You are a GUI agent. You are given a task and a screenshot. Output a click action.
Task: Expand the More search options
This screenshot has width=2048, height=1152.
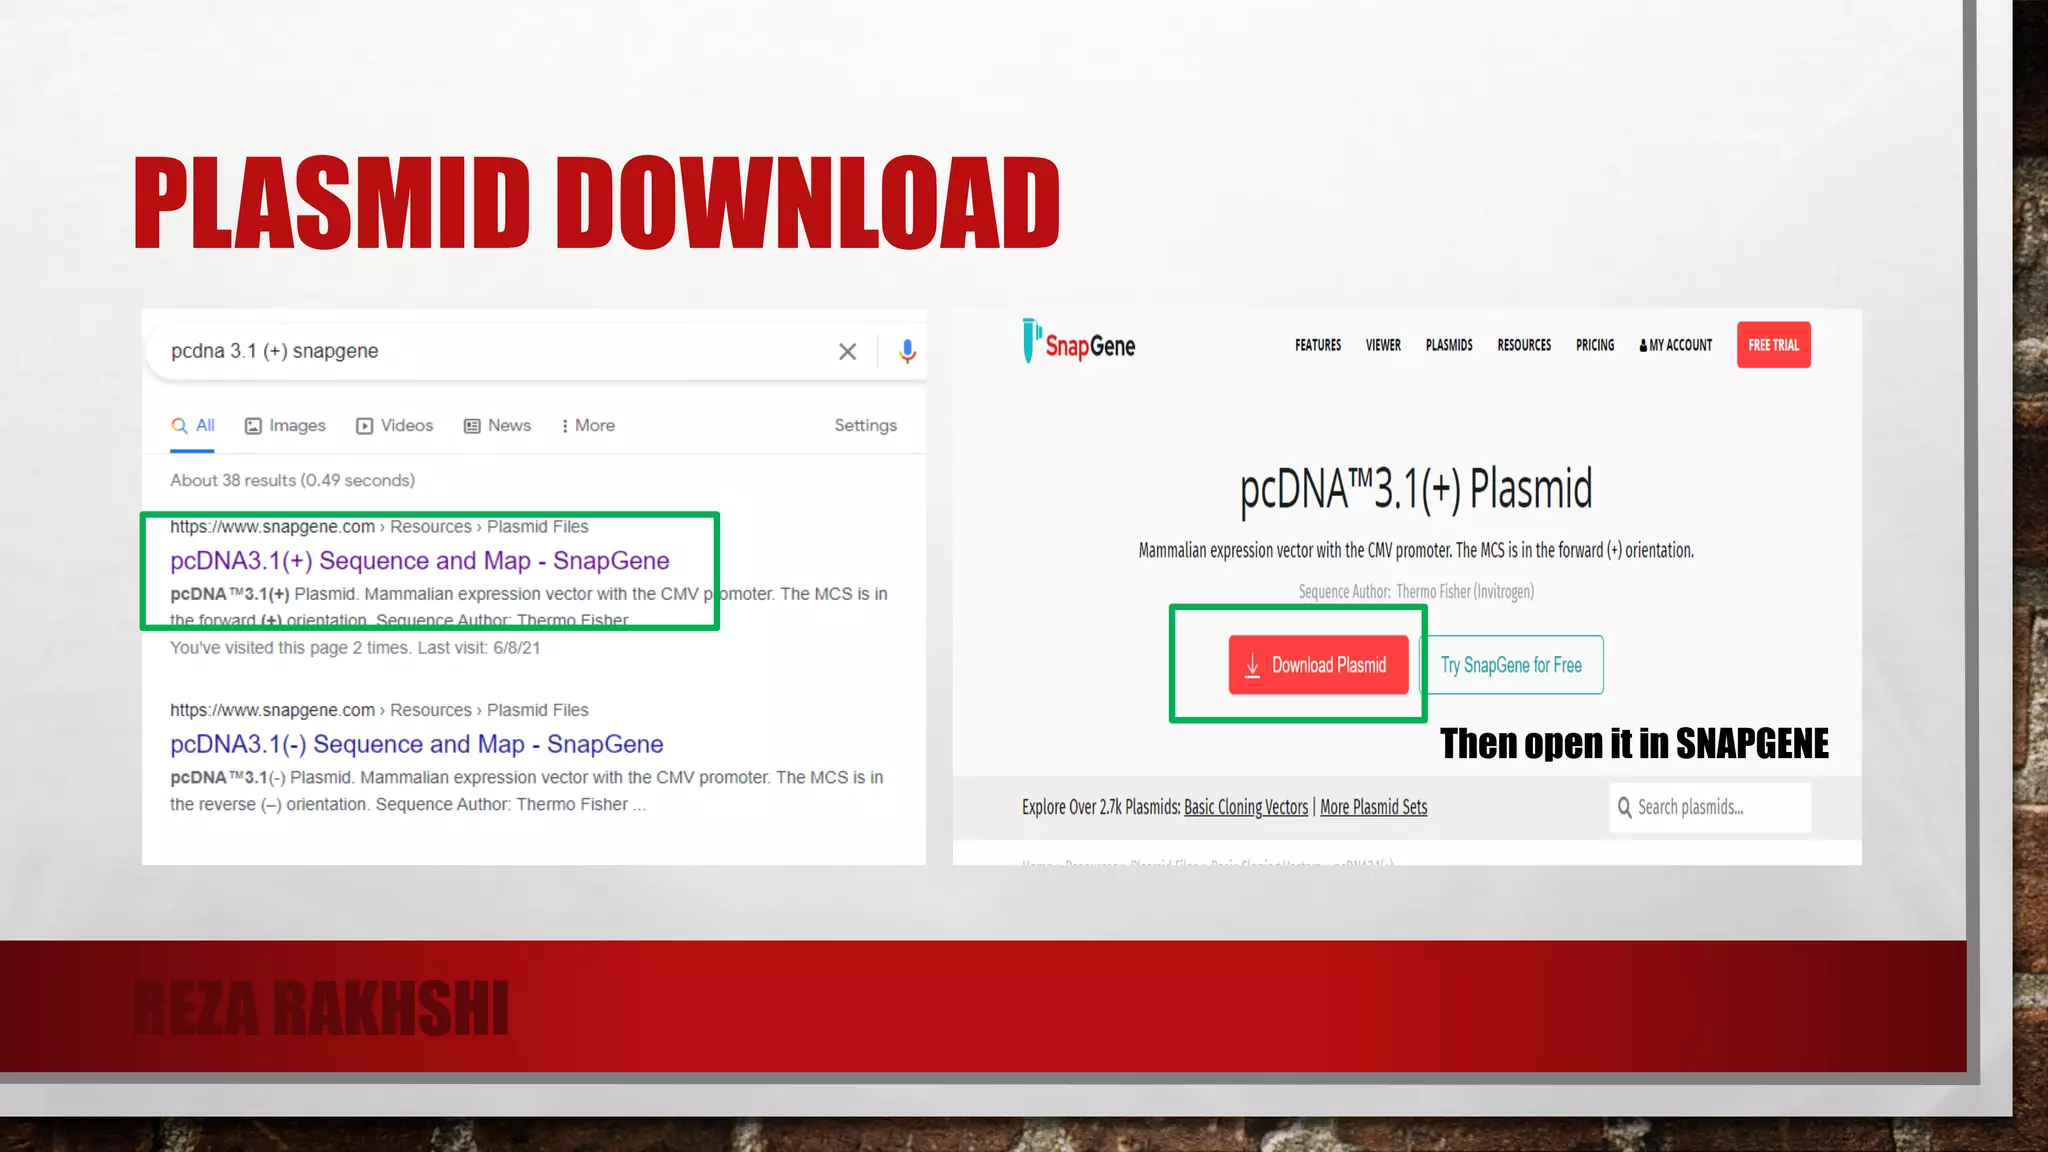pyautogui.click(x=588, y=426)
